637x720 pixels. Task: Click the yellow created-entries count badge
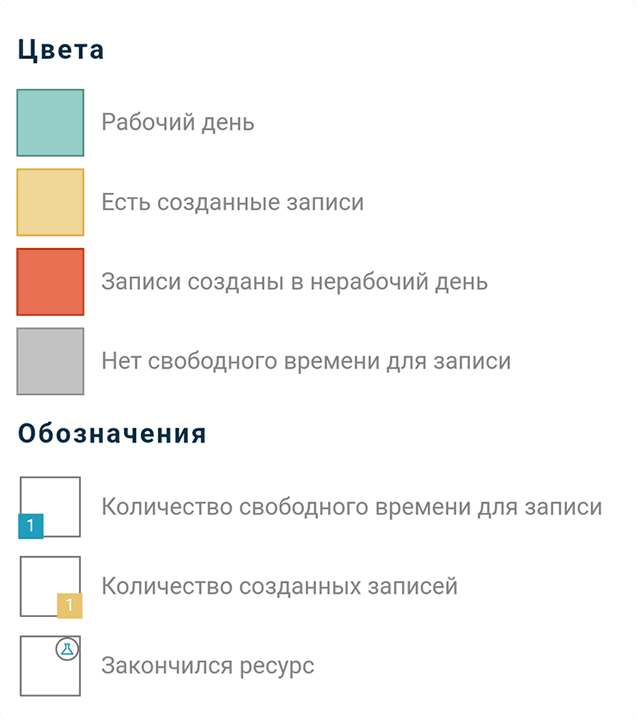(x=69, y=605)
